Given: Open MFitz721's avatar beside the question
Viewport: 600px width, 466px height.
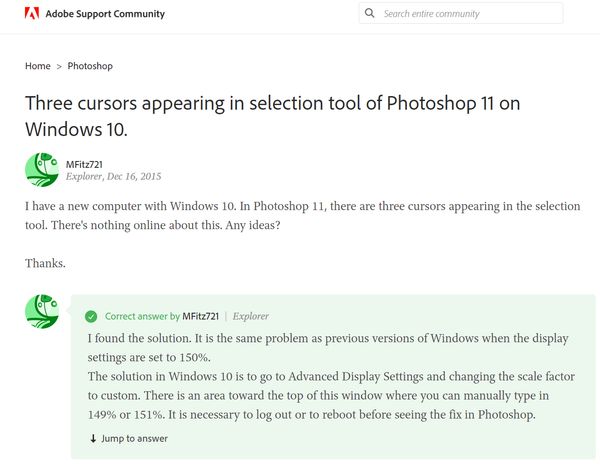Looking at the screenshot, I should 42,170.
